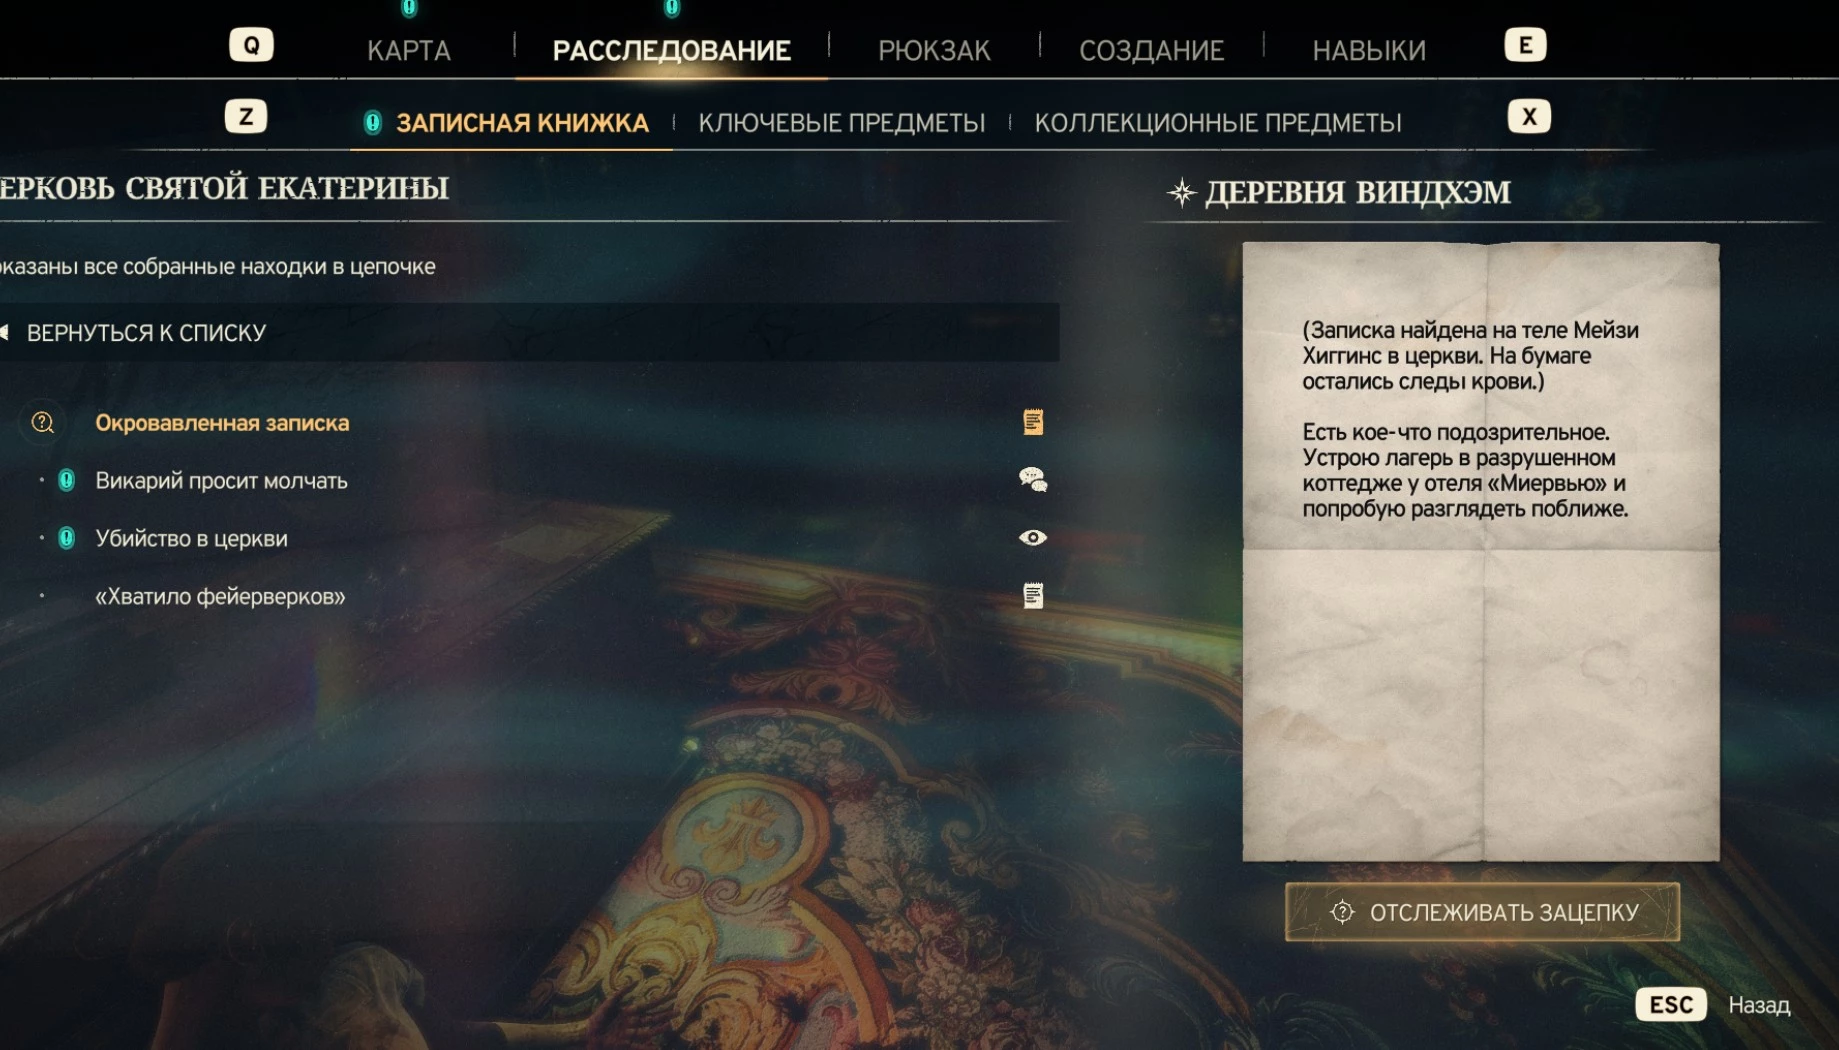The height and width of the screenshot is (1050, 1839).
Task: Click the magnifier clue icon beside Окровавленная записка
Action: 42,422
